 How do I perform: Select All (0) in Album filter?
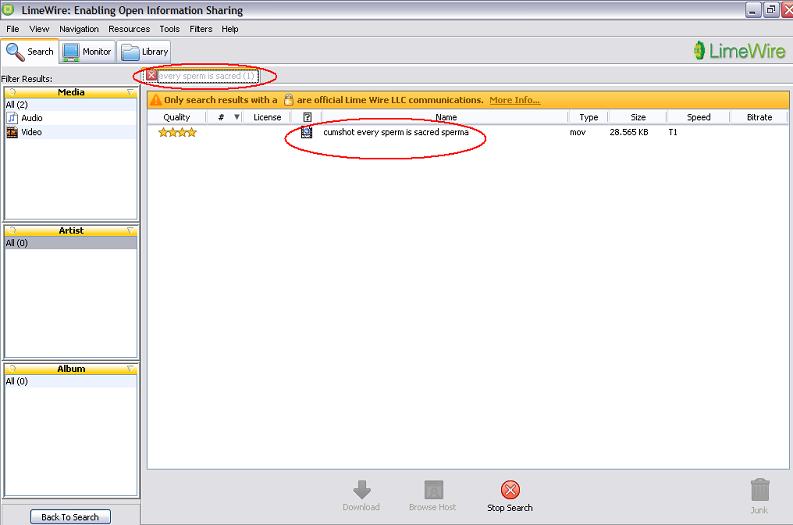(x=71, y=381)
